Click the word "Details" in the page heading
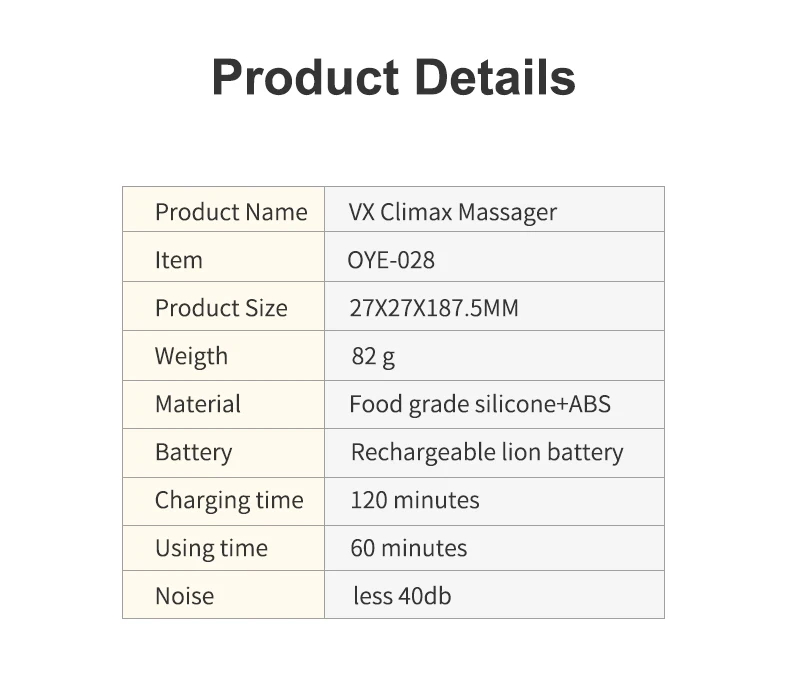Screen dimensions: 790x684 coord(489,77)
